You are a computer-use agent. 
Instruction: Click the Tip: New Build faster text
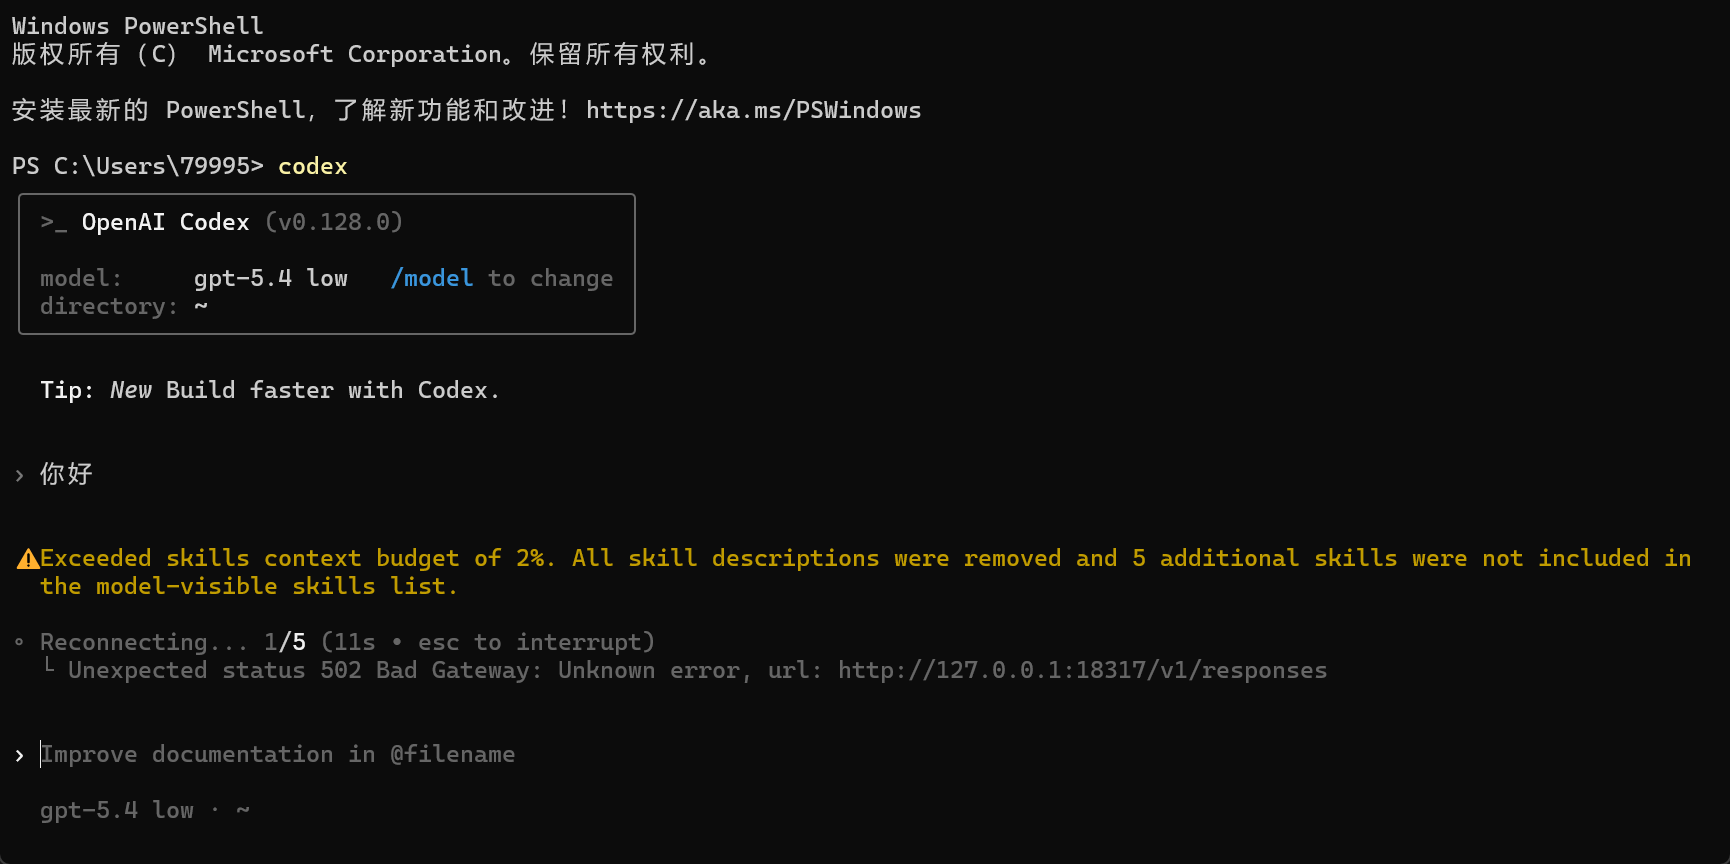coord(269,390)
